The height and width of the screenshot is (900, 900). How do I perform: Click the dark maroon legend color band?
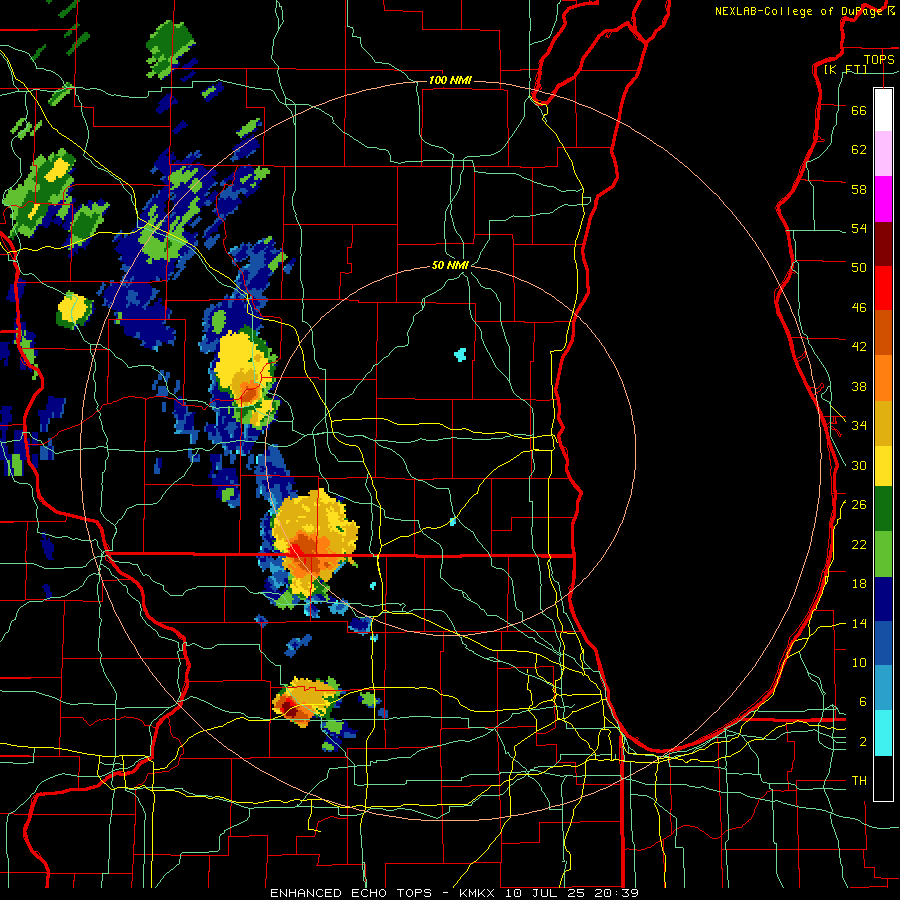pyautogui.click(x=883, y=243)
